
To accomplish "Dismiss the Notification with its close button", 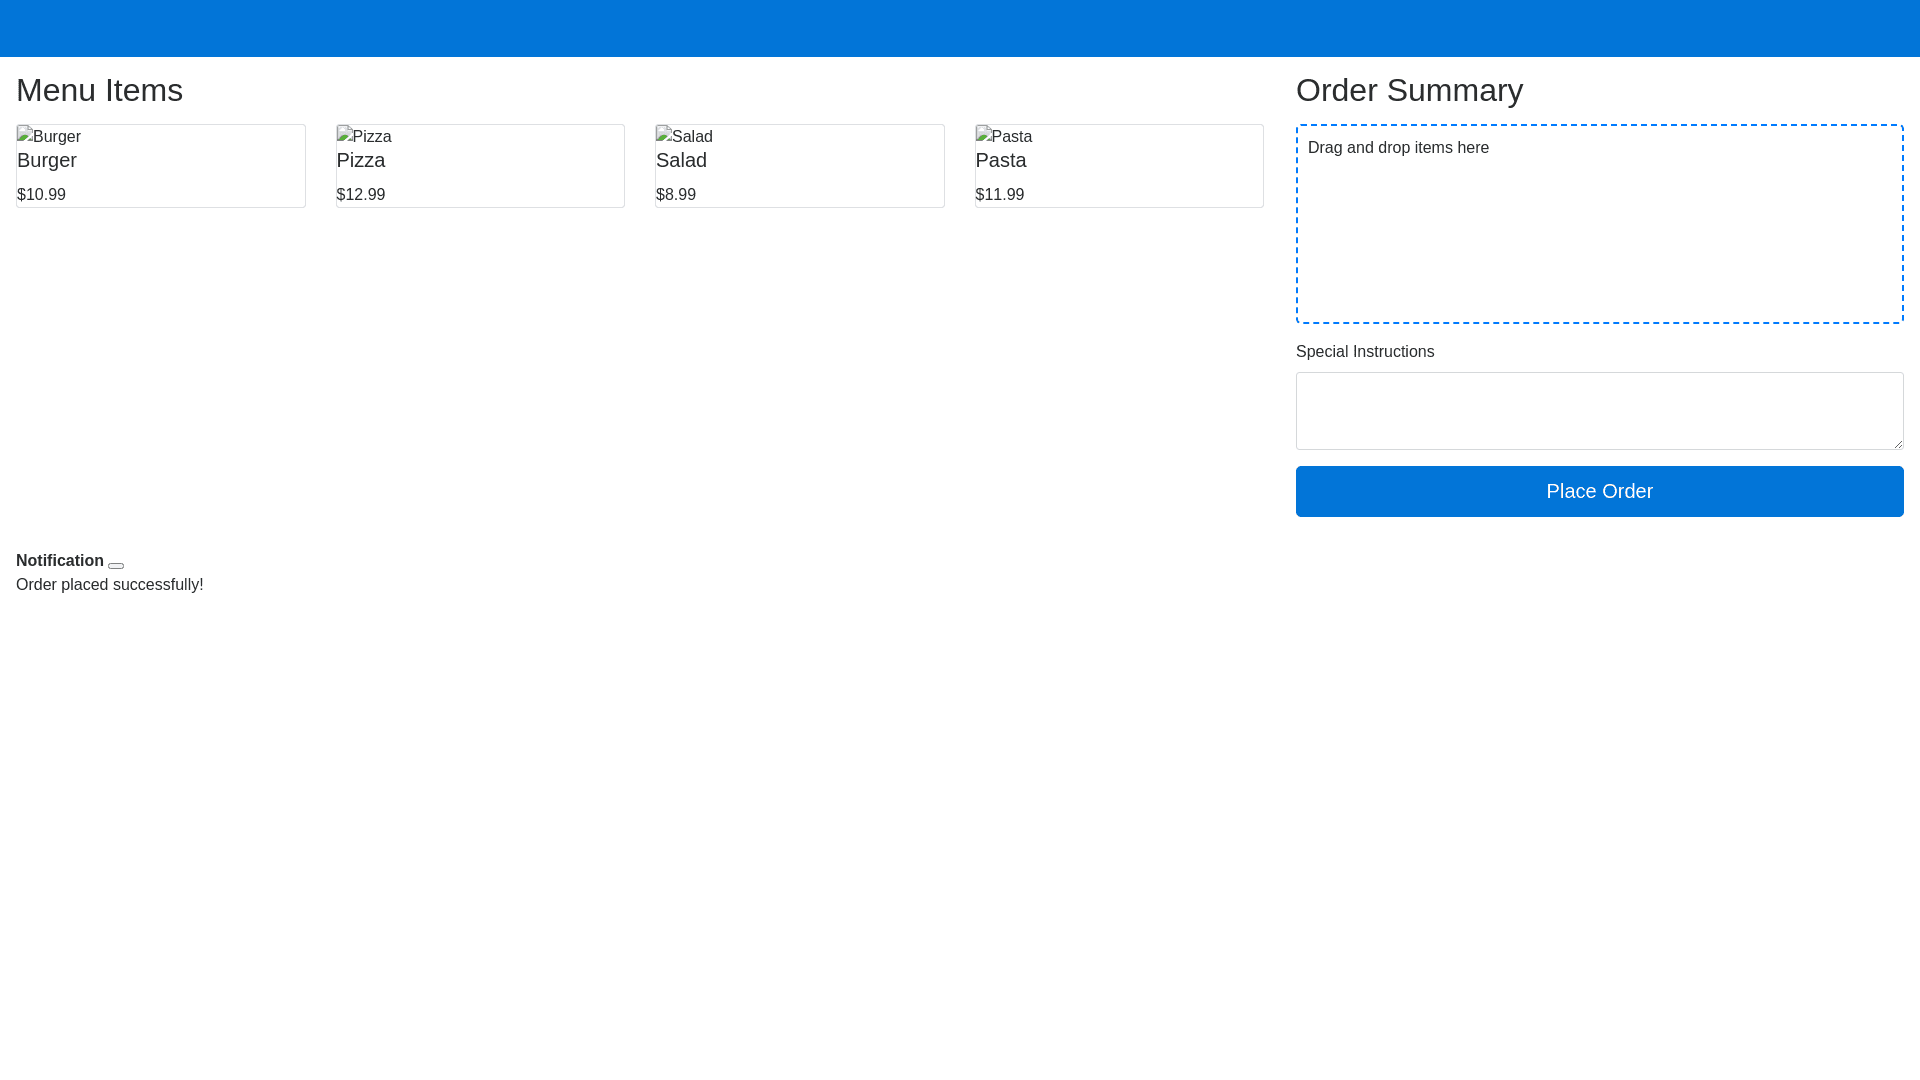I will 116,565.
